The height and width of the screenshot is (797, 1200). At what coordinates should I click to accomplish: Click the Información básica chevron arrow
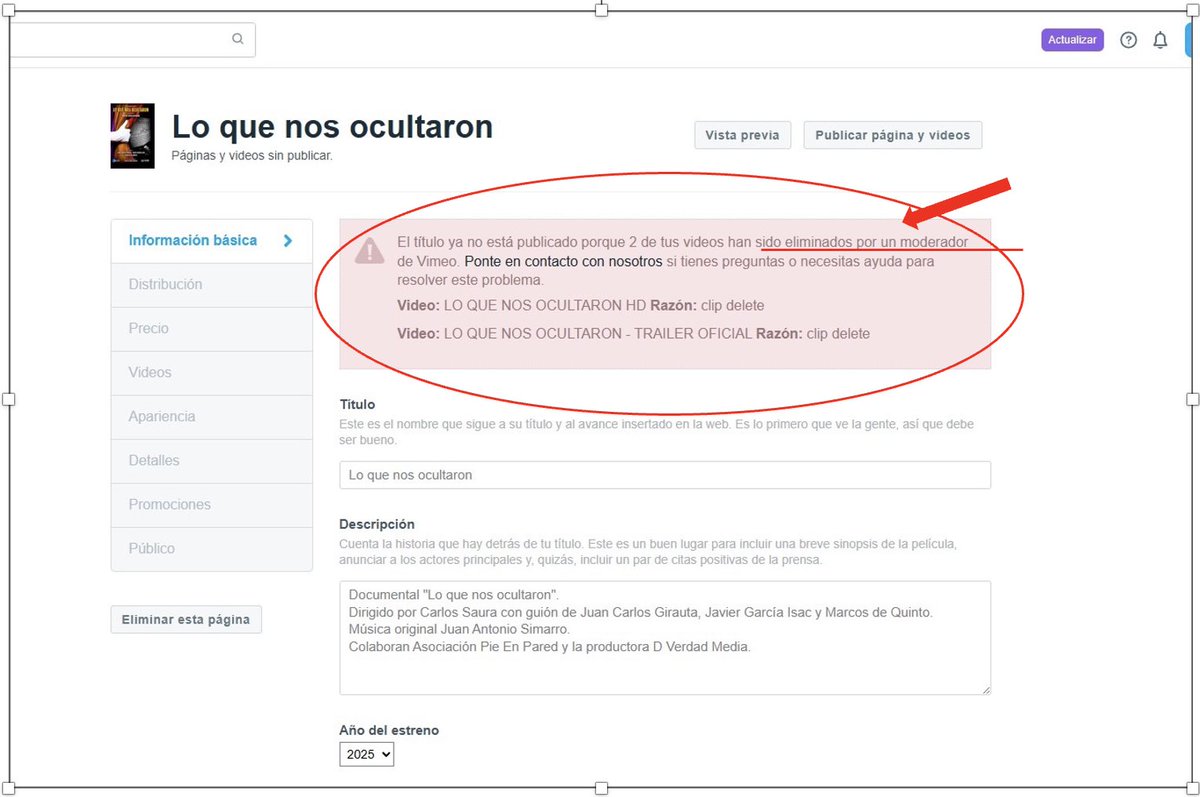[288, 241]
